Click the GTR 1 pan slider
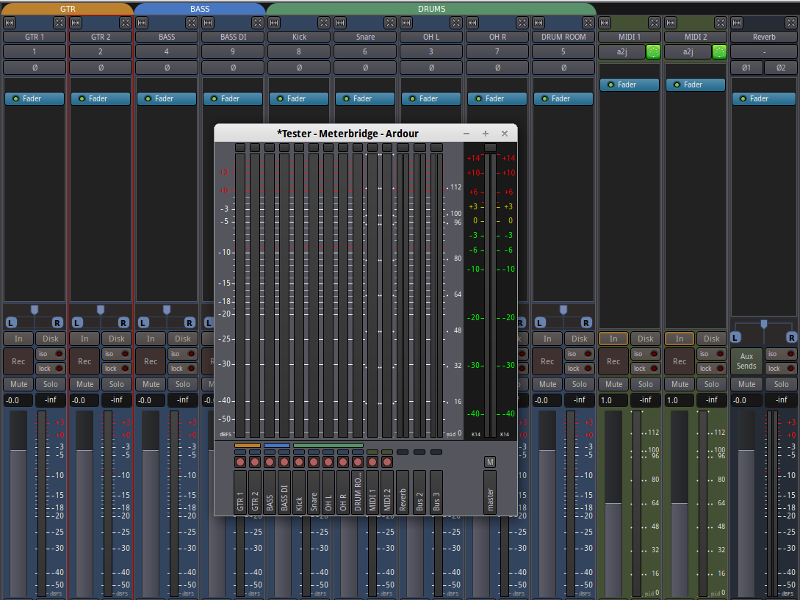This screenshot has width=800, height=600. [x=34, y=312]
